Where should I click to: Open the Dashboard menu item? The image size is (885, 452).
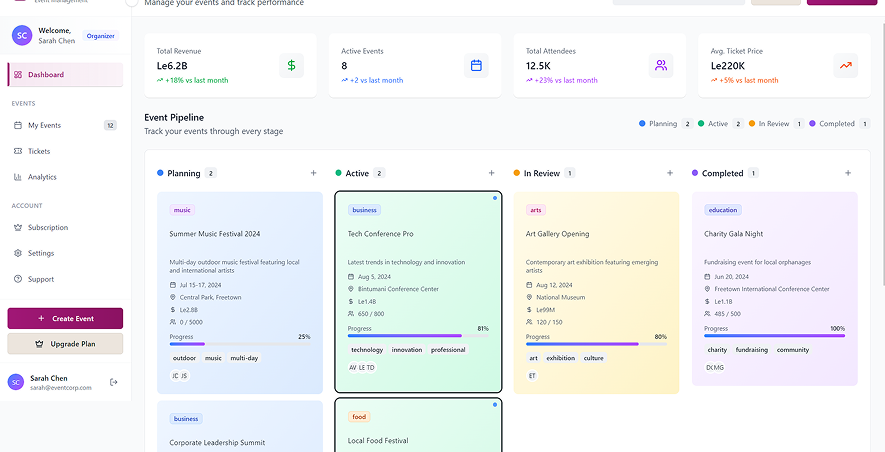pos(65,75)
